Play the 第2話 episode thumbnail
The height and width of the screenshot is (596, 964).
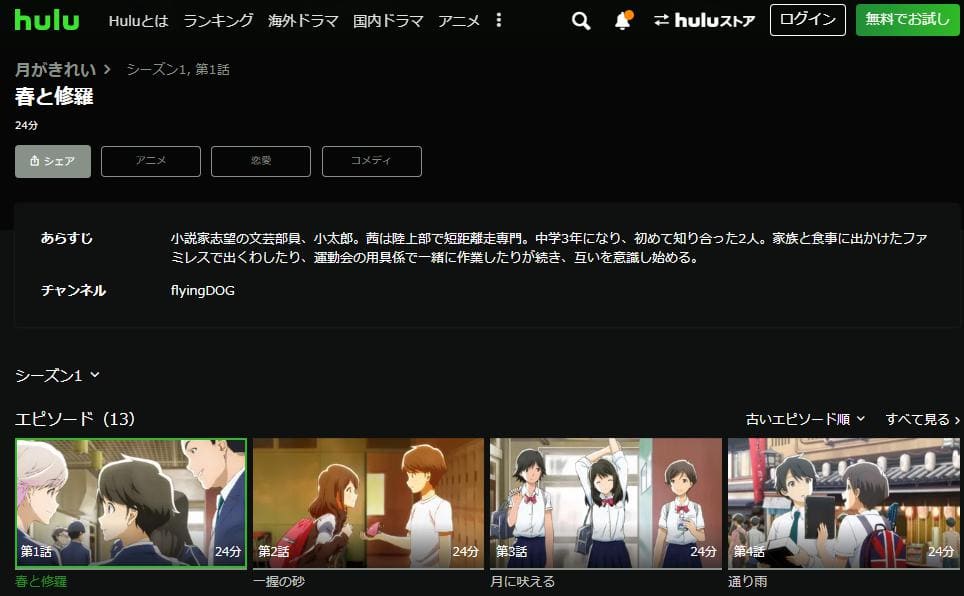[368, 503]
